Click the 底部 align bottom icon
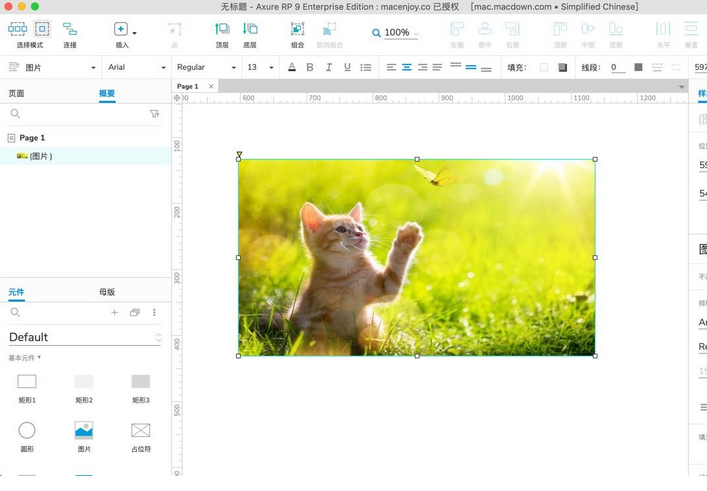The height and width of the screenshot is (491, 707). 615,29
